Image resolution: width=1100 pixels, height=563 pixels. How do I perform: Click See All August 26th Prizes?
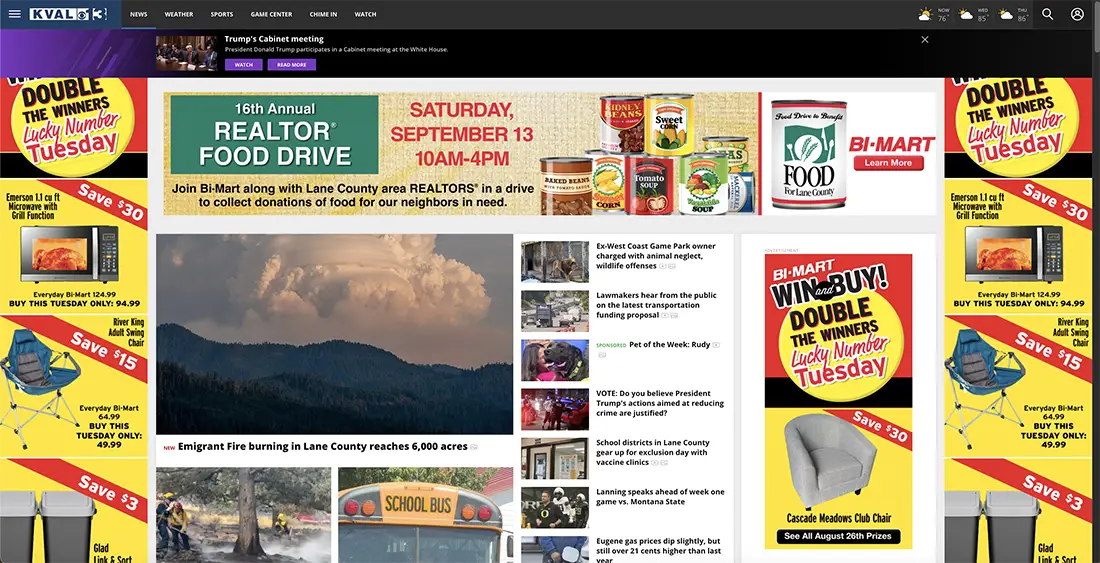838,536
